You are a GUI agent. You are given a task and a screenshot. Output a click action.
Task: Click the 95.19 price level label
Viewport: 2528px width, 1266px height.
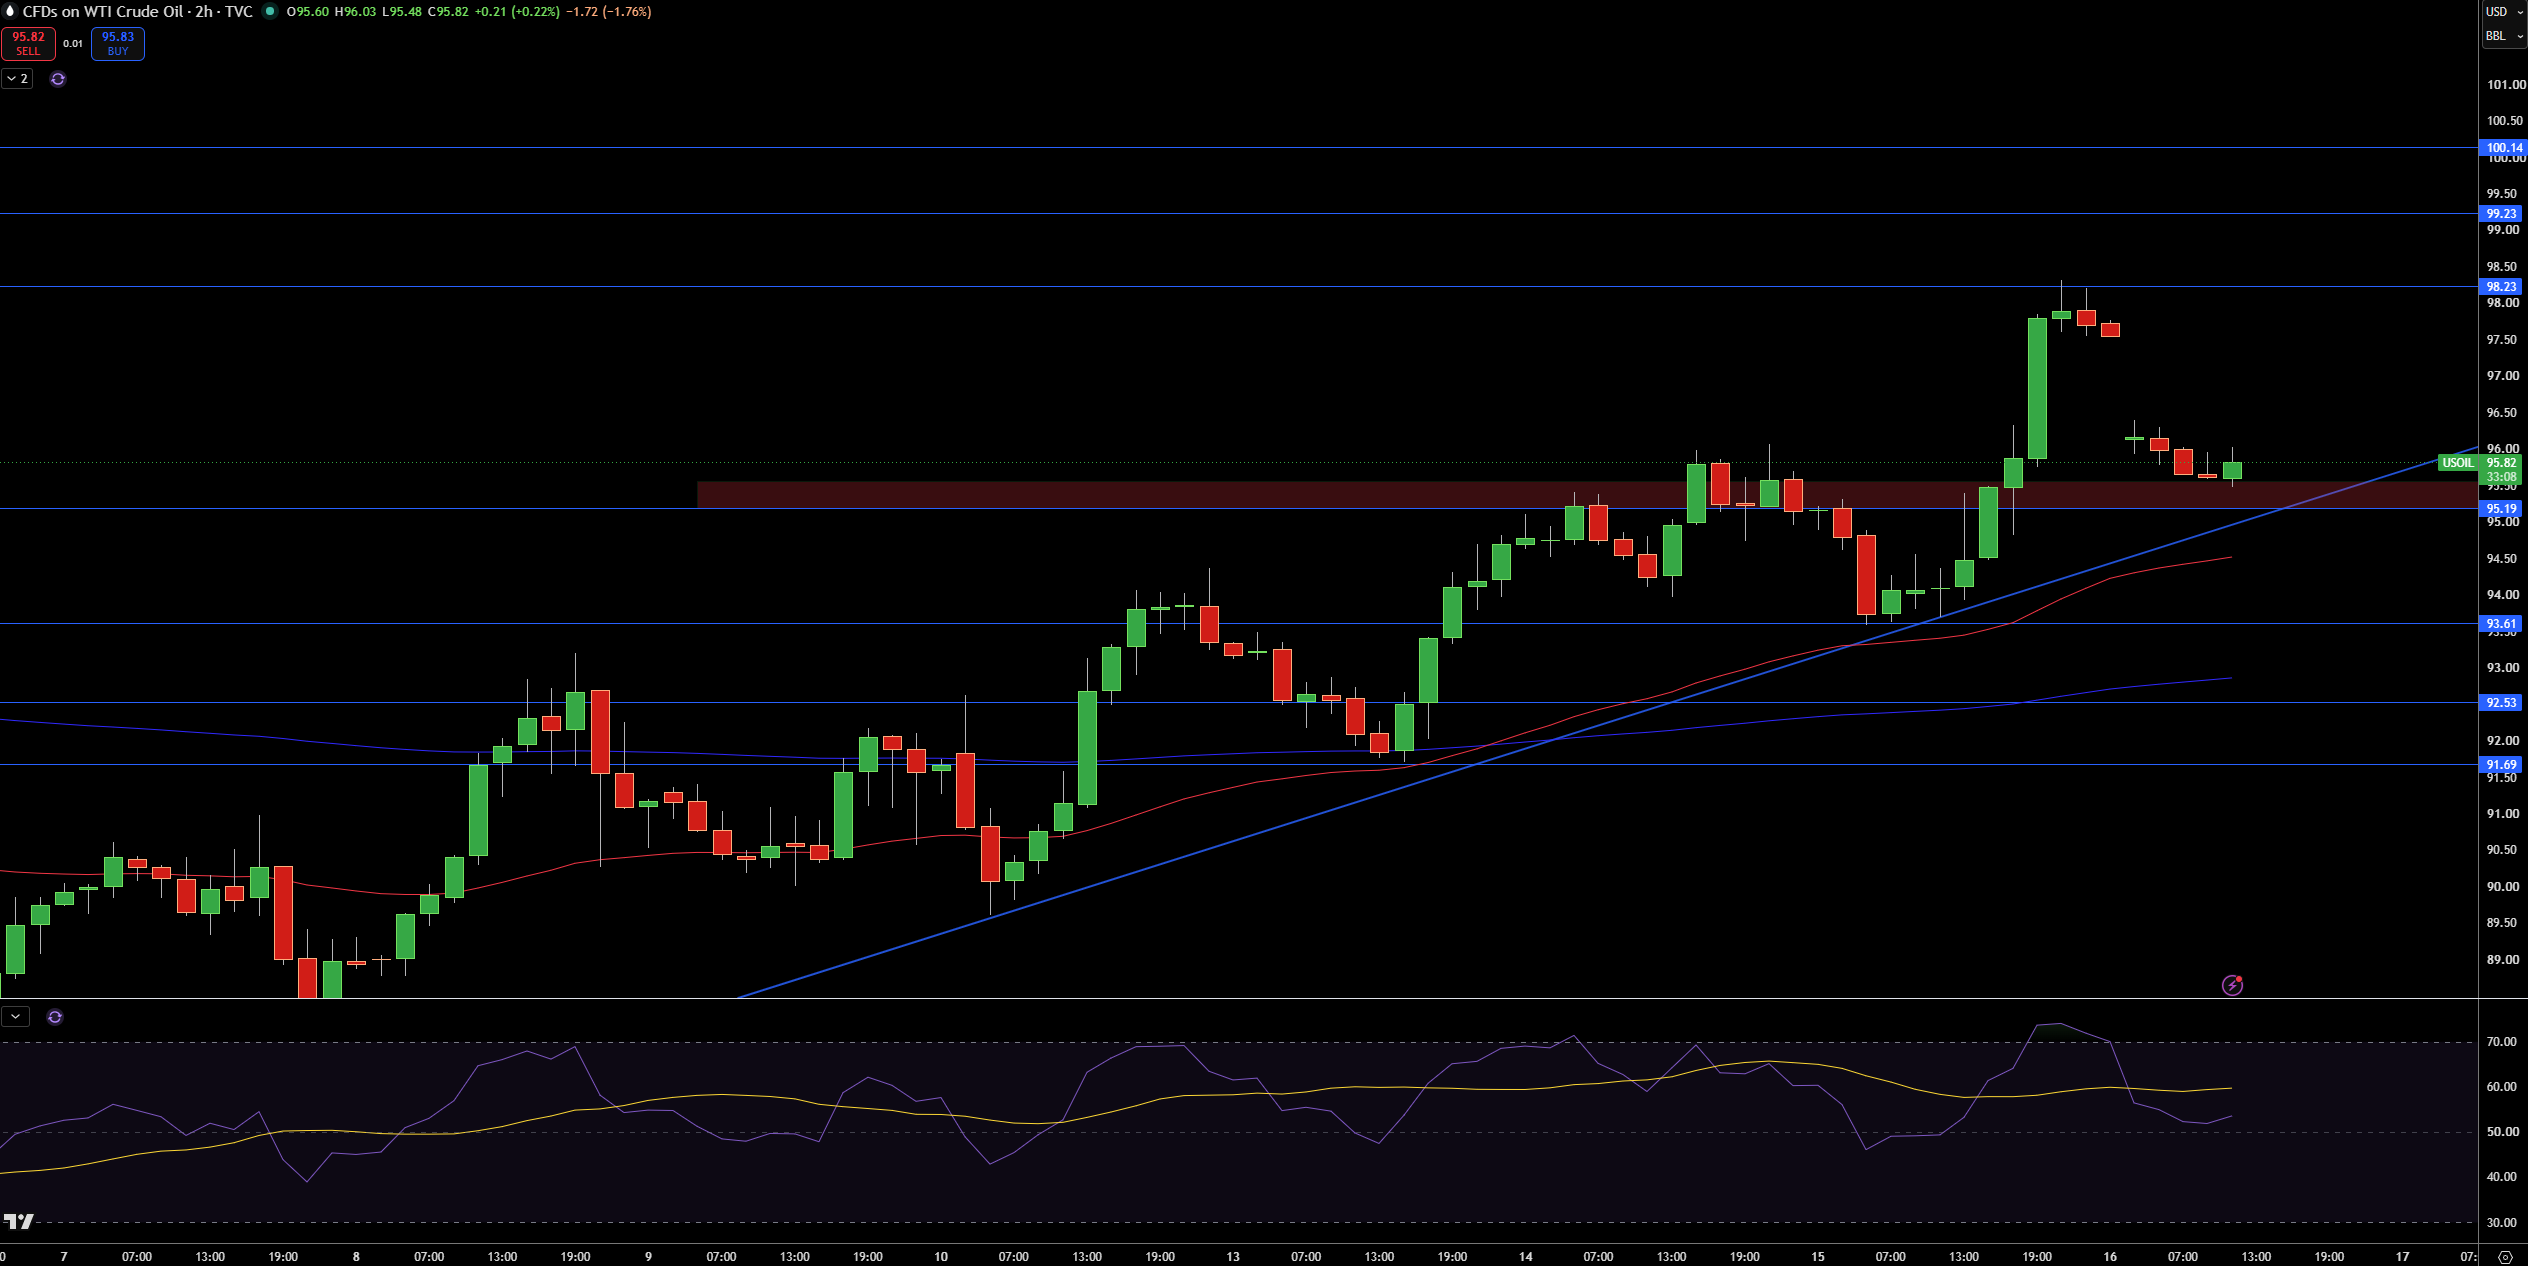pyautogui.click(x=2501, y=509)
